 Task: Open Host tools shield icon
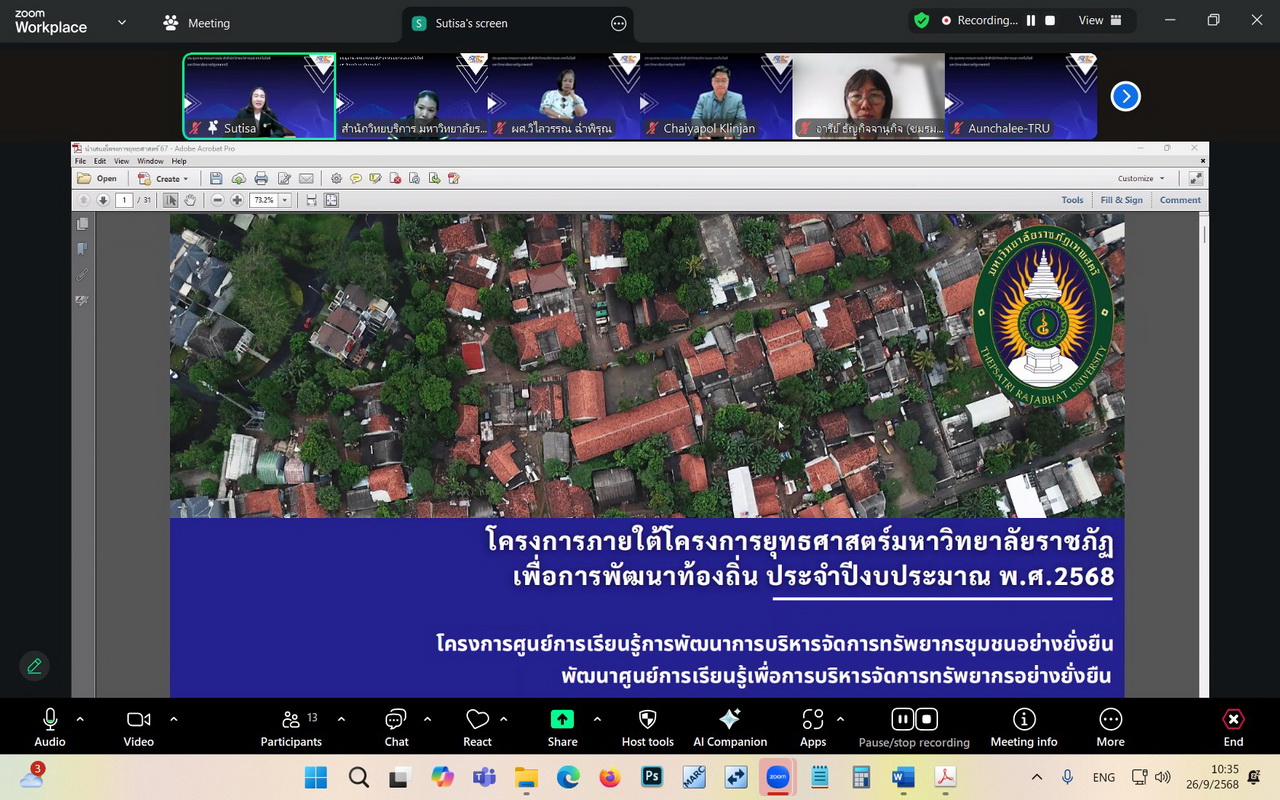[x=647, y=727]
